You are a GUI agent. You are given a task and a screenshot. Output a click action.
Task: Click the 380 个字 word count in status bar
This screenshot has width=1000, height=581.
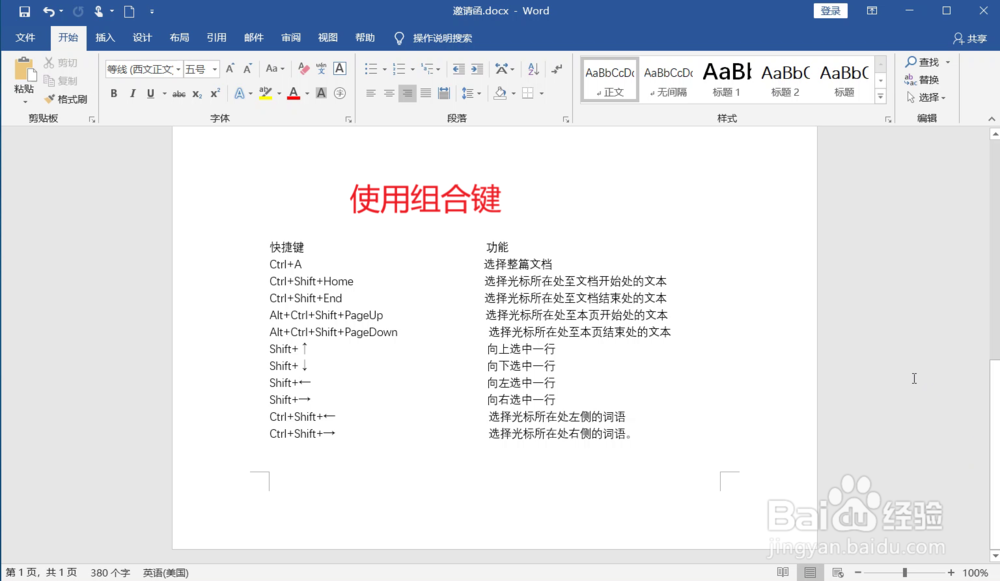[110, 572]
